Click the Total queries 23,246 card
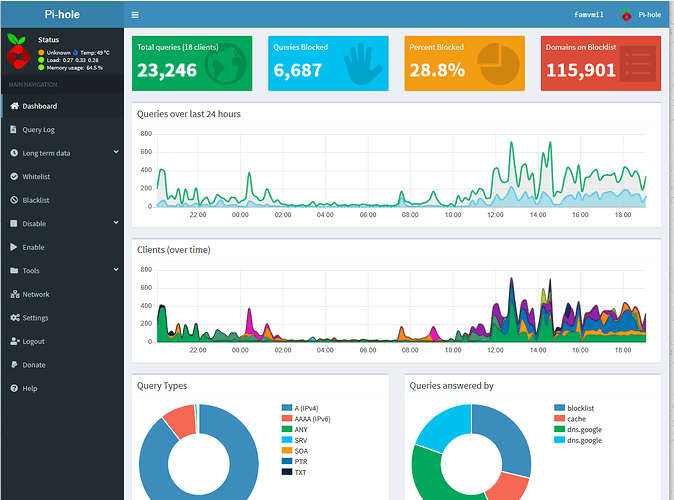674x500 pixels. click(192, 63)
